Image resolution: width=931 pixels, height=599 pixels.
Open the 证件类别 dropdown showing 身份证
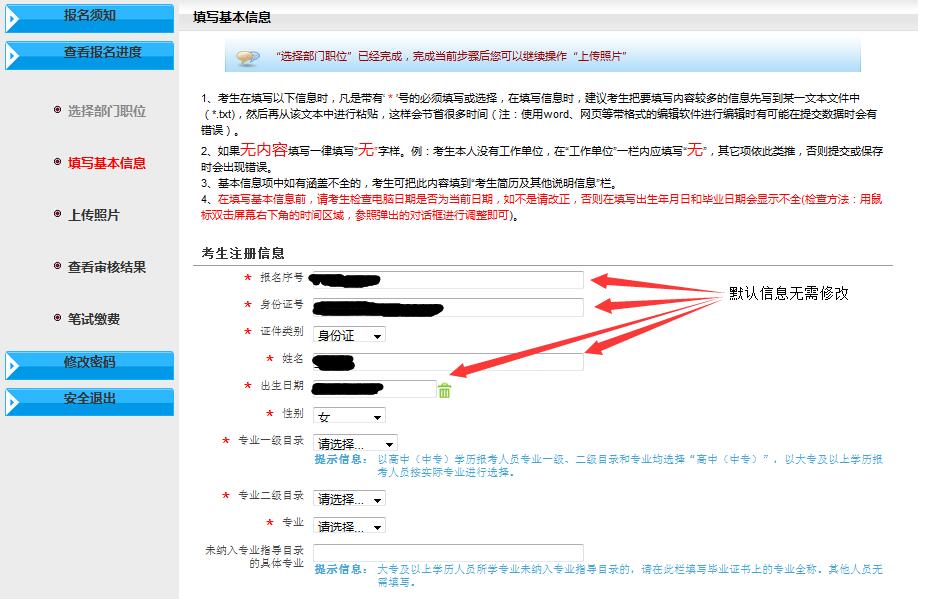349,336
